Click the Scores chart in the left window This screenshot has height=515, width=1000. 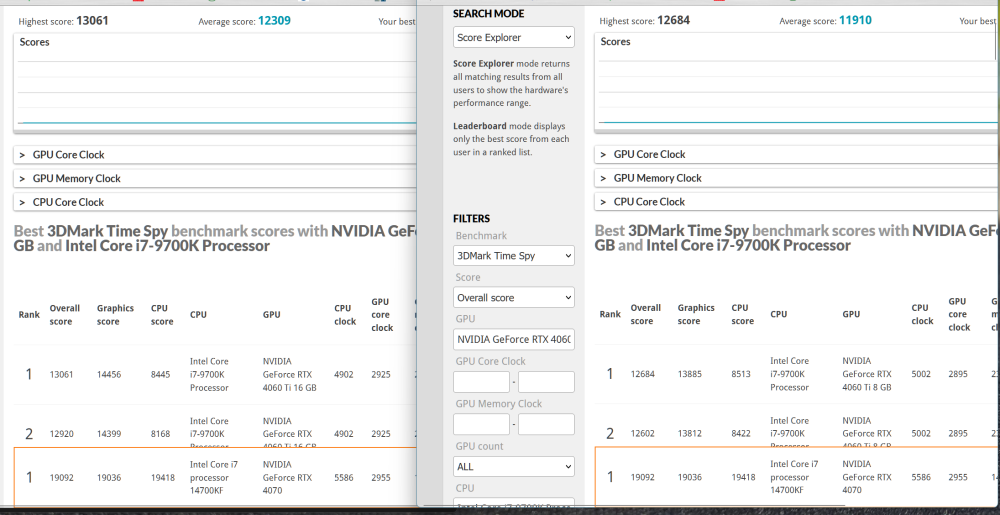click(215, 90)
